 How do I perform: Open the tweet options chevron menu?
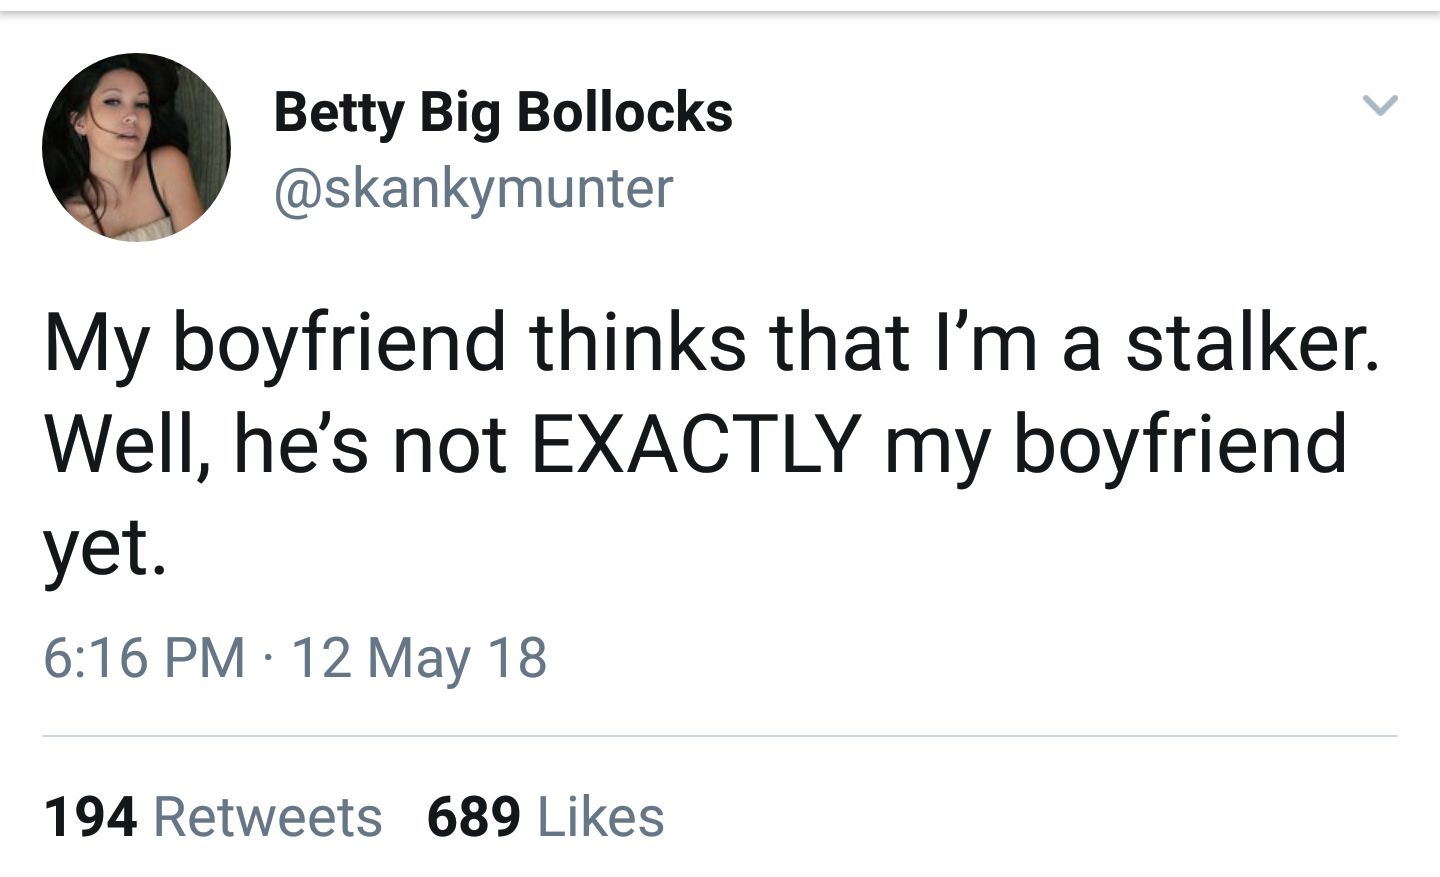click(x=1380, y=104)
